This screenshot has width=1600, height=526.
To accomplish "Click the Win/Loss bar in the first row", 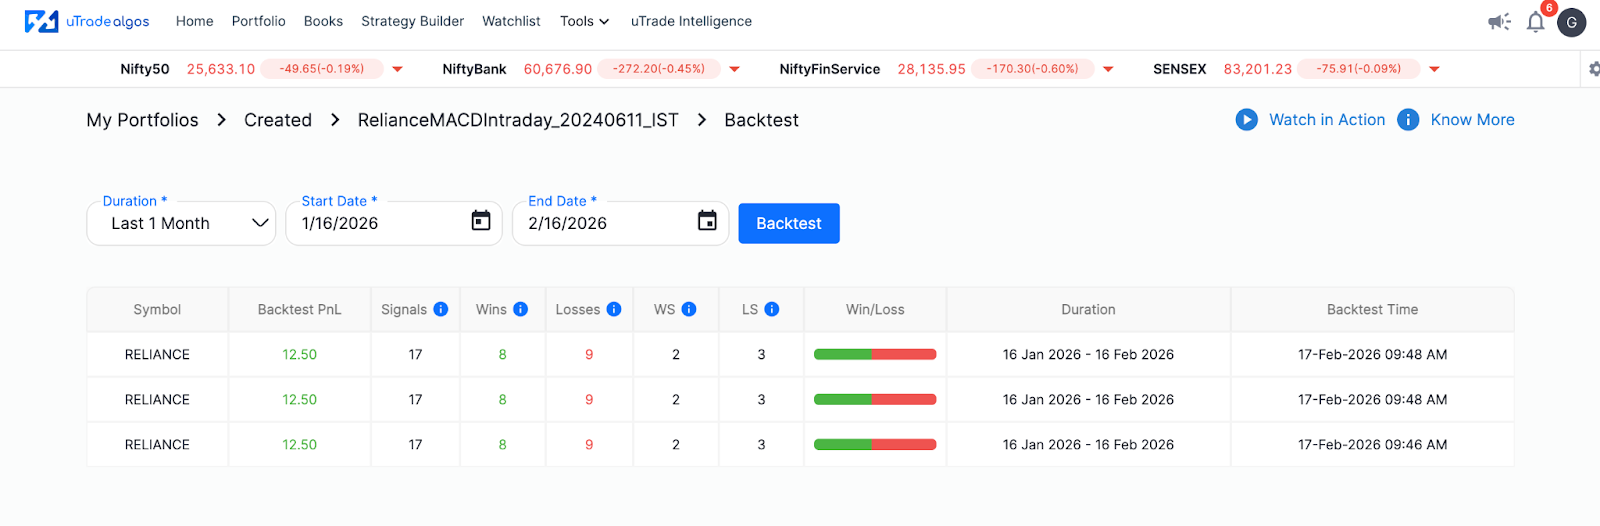I will pos(875,354).
